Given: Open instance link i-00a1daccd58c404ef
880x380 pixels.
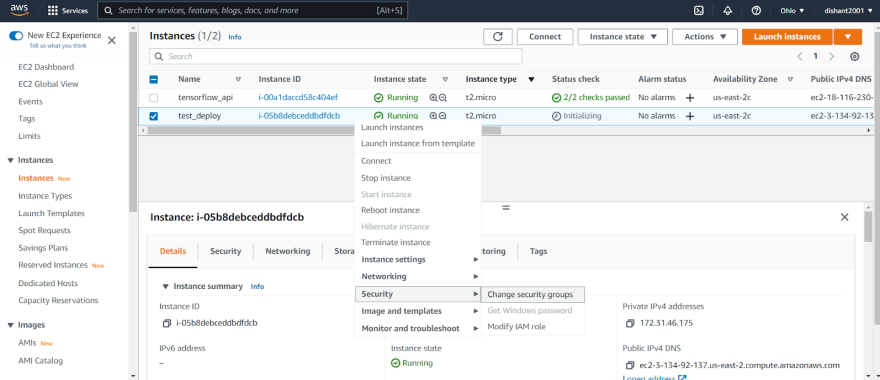Looking at the screenshot, I should click(x=298, y=98).
